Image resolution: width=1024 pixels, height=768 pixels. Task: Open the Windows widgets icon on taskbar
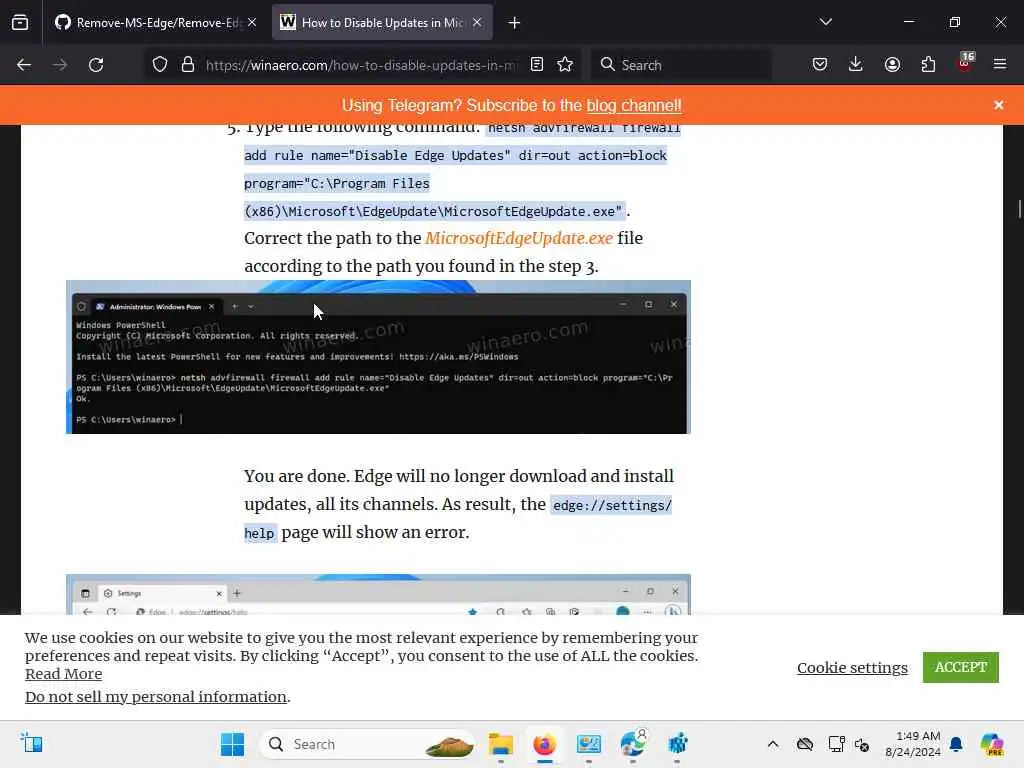click(x=31, y=744)
